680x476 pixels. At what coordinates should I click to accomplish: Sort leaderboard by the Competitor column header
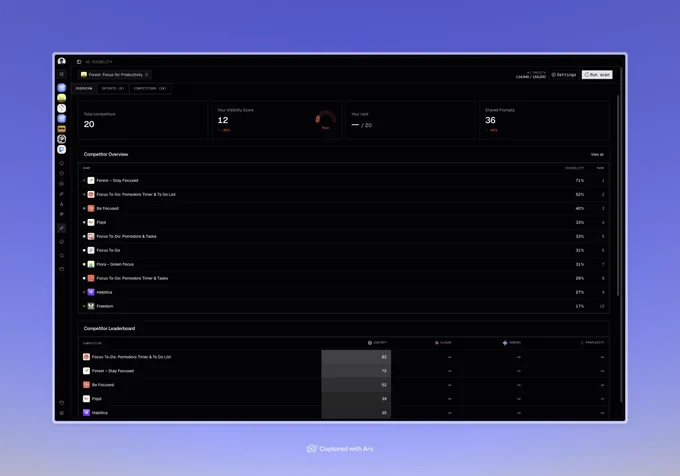point(92,343)
